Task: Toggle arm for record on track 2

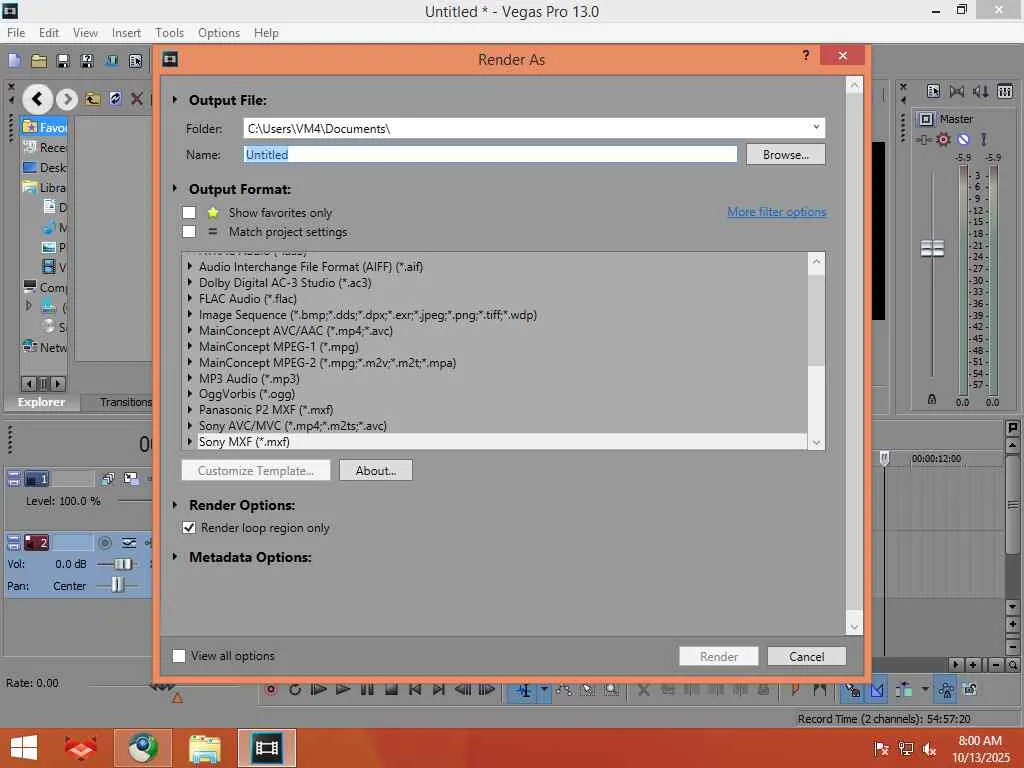Action: pos(104,543)
